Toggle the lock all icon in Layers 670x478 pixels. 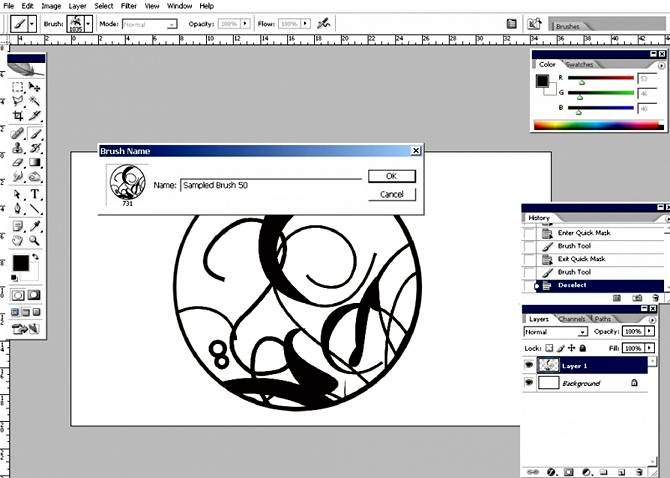point(583,348)
